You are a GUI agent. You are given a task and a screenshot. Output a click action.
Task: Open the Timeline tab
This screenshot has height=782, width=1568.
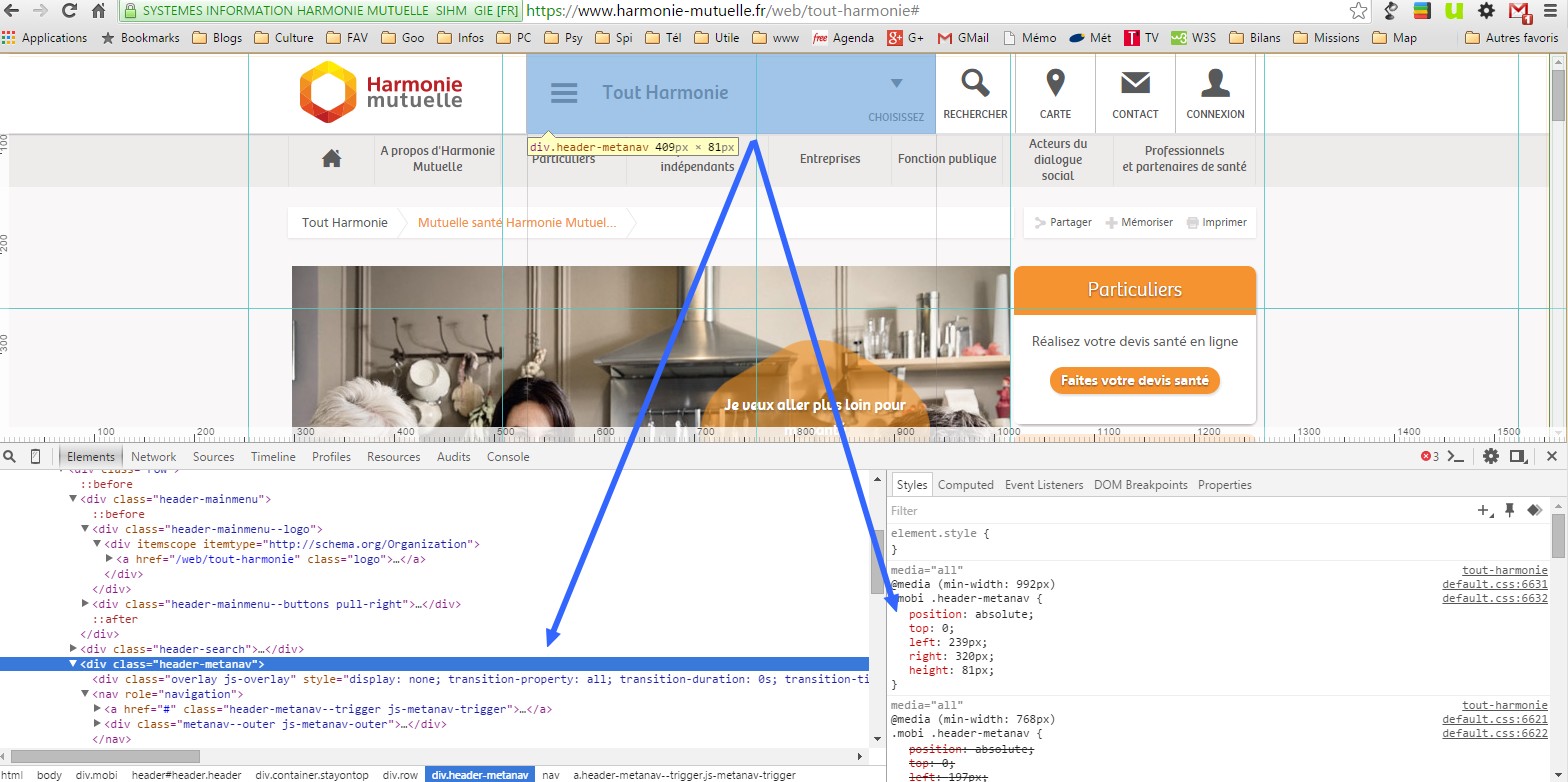[273, 457]
